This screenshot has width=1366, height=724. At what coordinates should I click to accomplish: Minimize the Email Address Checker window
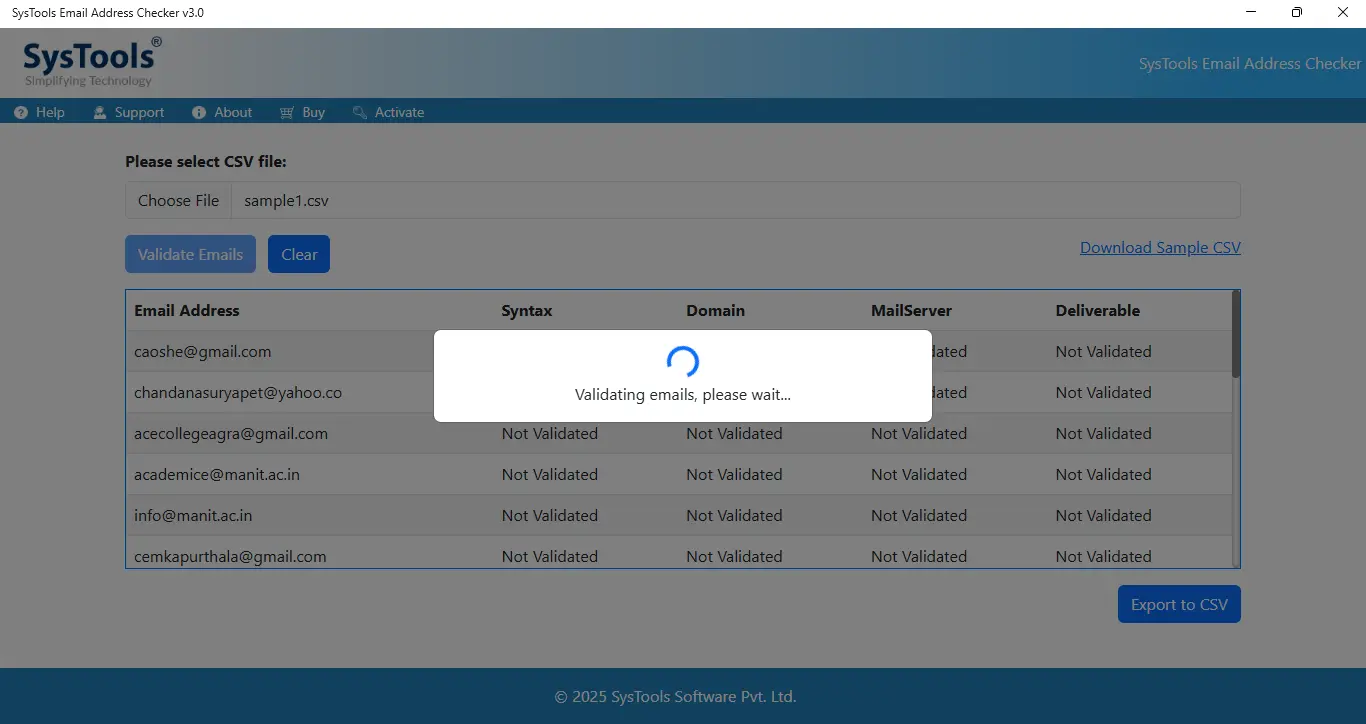click(x=1251, y=12)
